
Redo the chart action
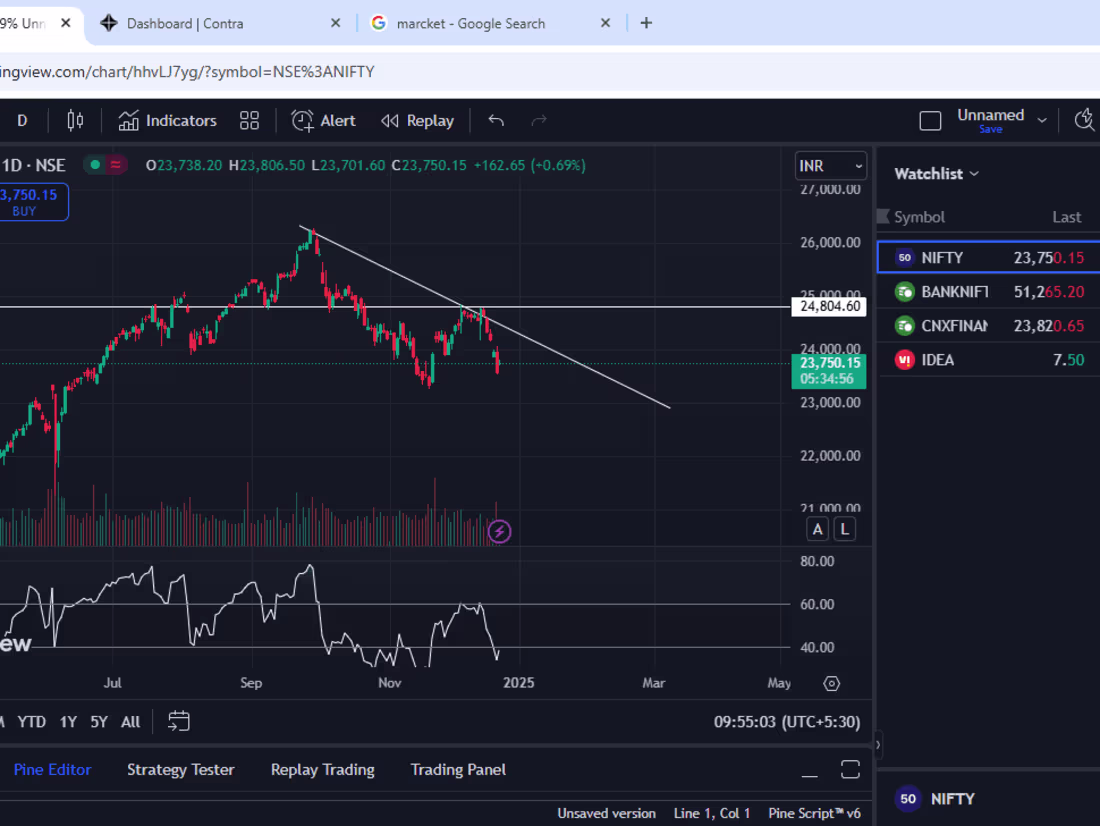(538, 119)
